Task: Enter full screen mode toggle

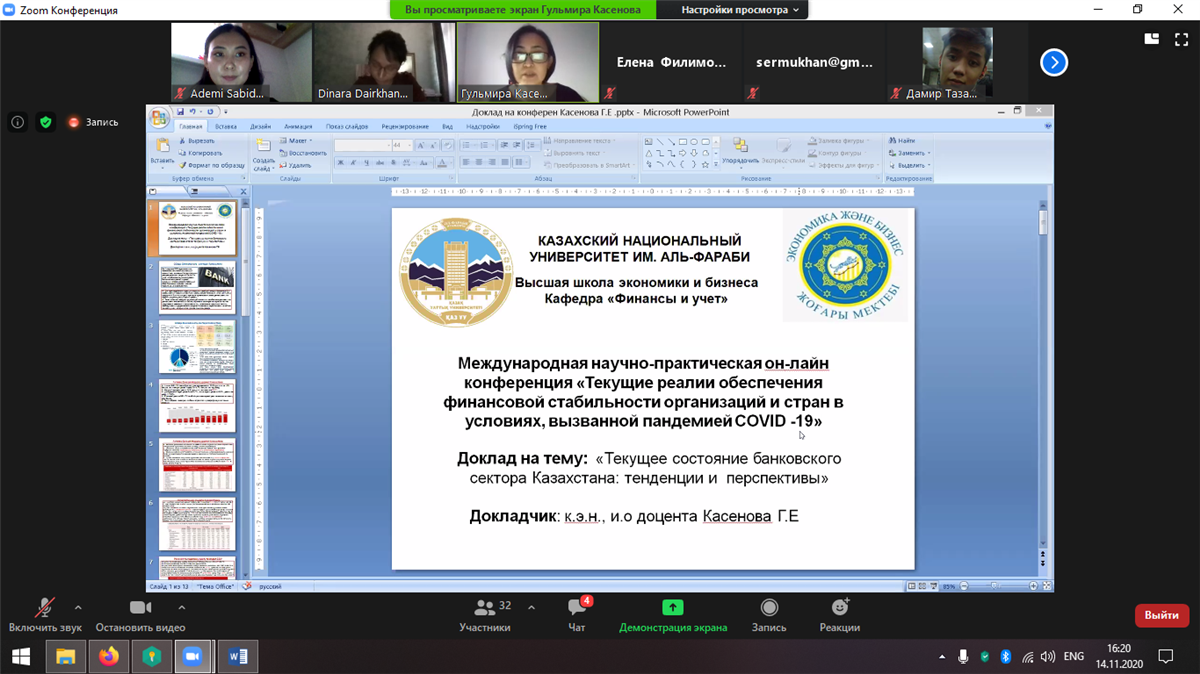Action: click(1181, 40)
